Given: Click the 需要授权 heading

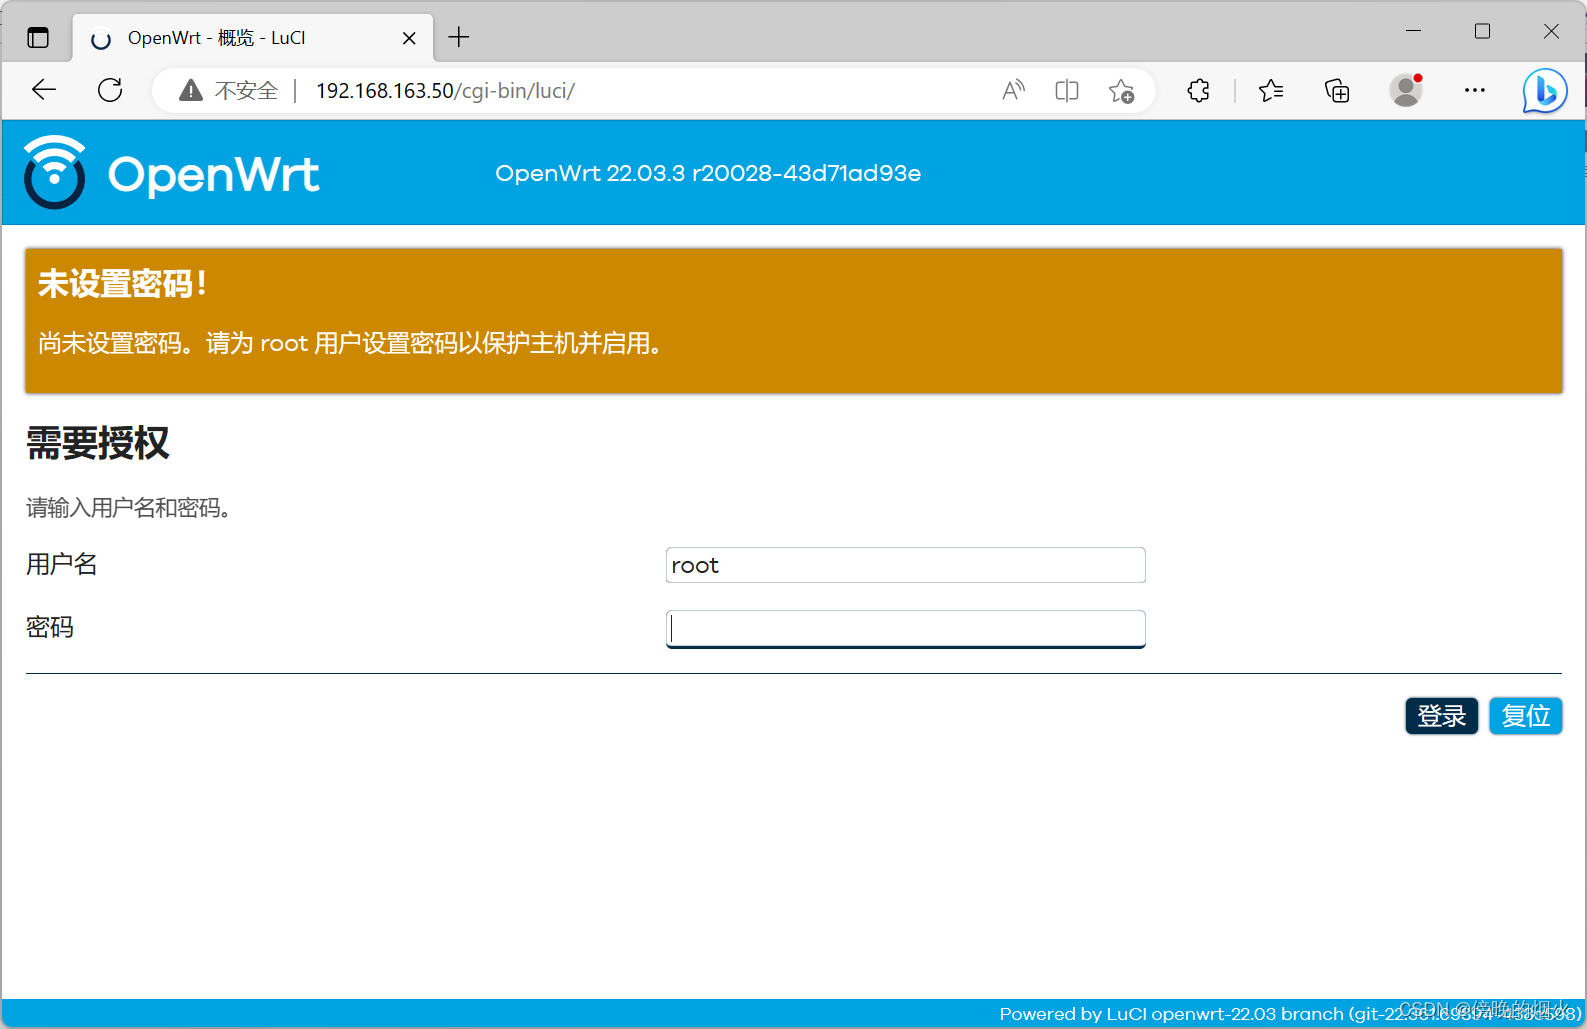Looking at the screenshot, I should click(98, 443).
